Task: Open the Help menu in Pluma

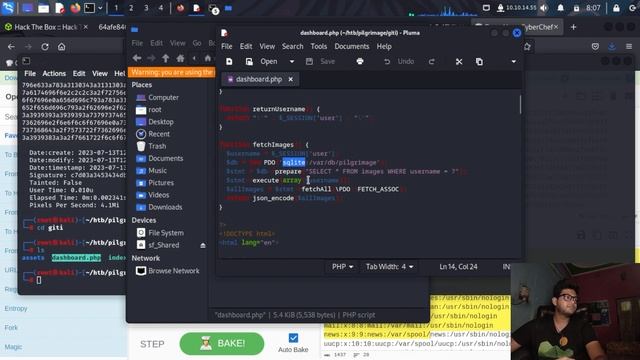Action: [x=384, y=47]
